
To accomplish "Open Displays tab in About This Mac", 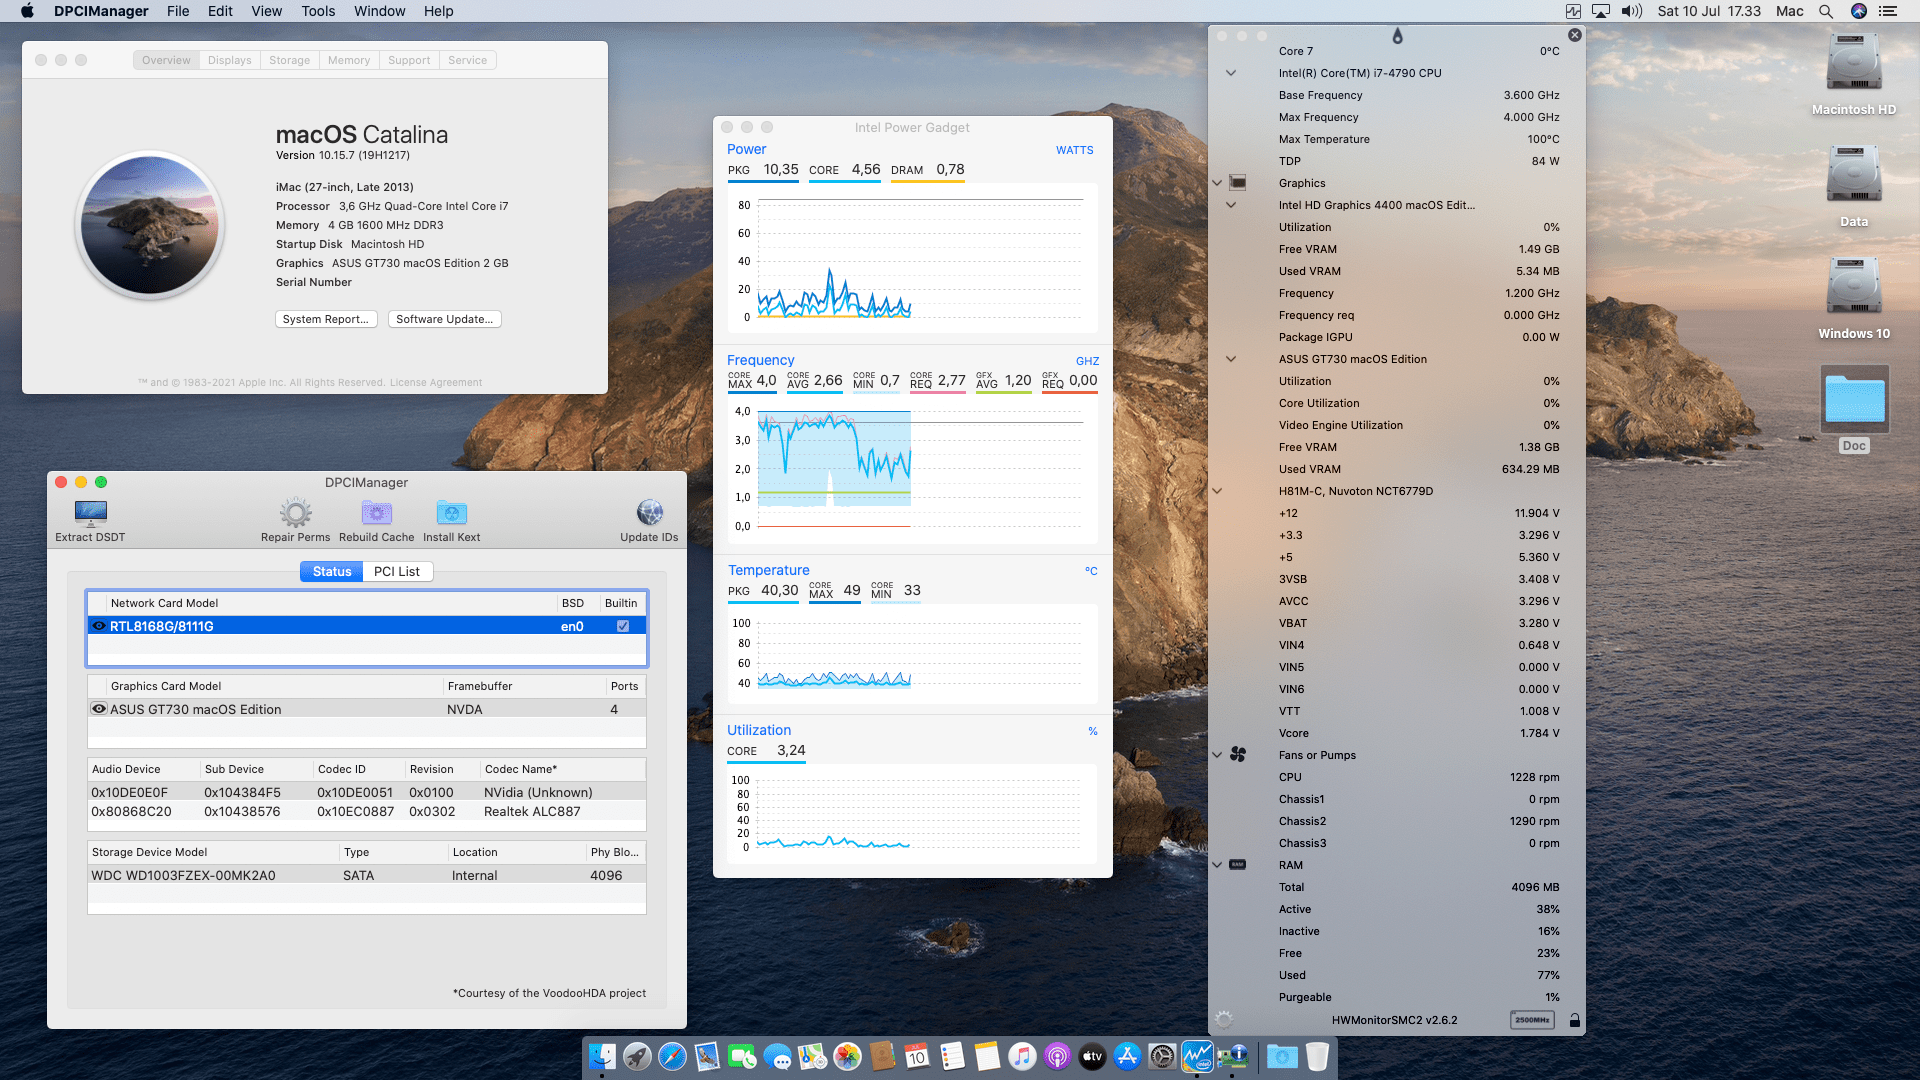I will pos(230,60).
